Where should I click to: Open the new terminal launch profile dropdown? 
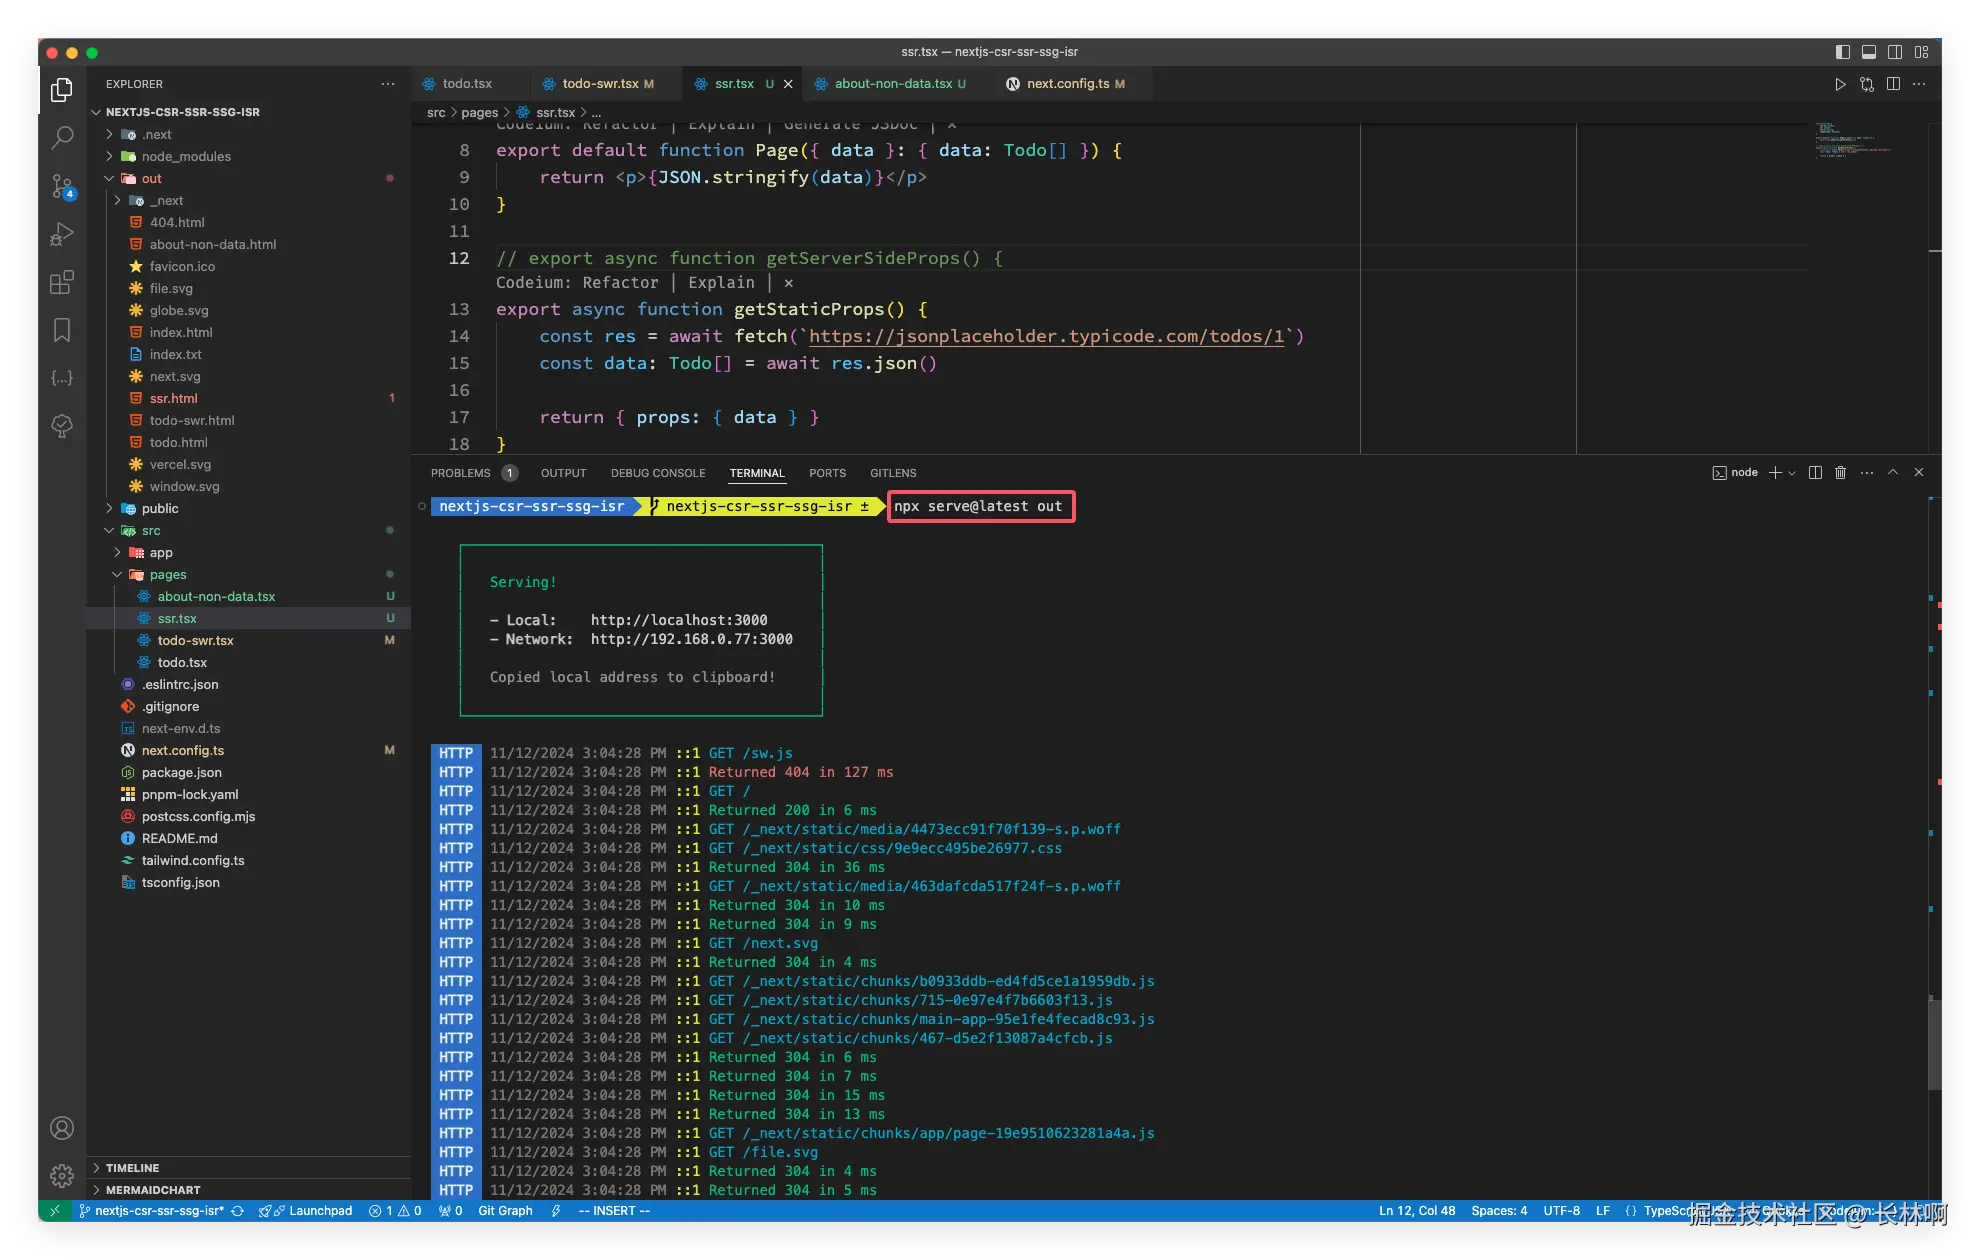(x=1792, y=473)
